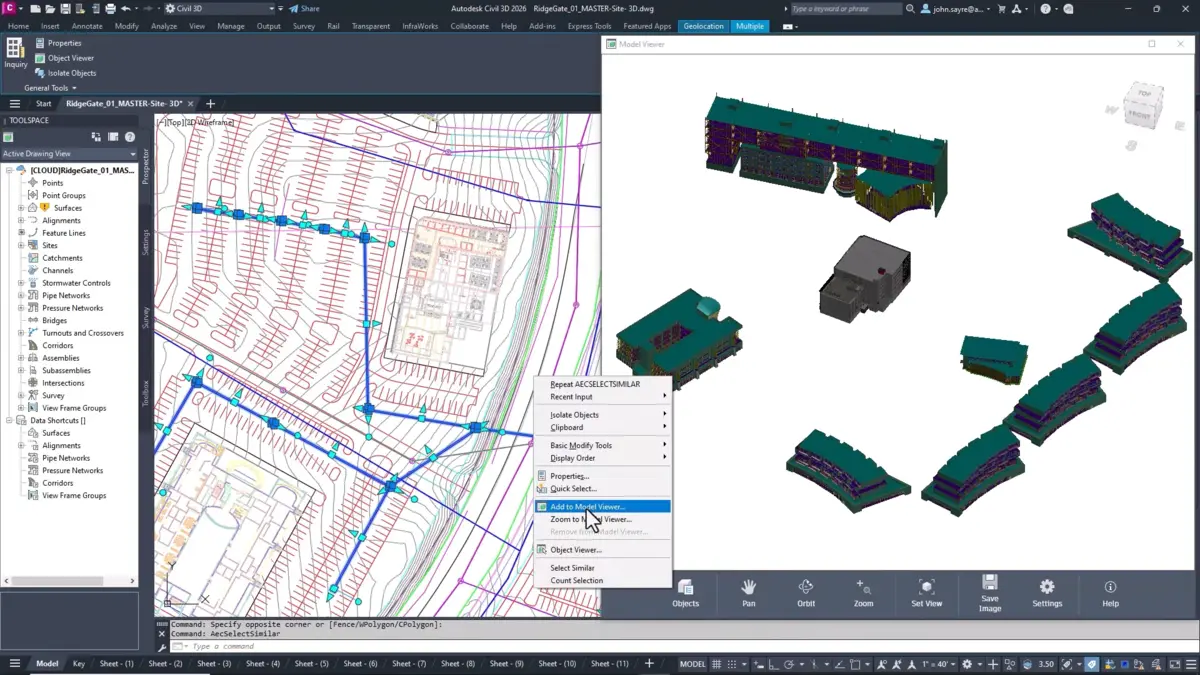Open Isolate Objects submenu in context menu
The width and height of the screenshot is (1200, 675).
tap(603, 414)
